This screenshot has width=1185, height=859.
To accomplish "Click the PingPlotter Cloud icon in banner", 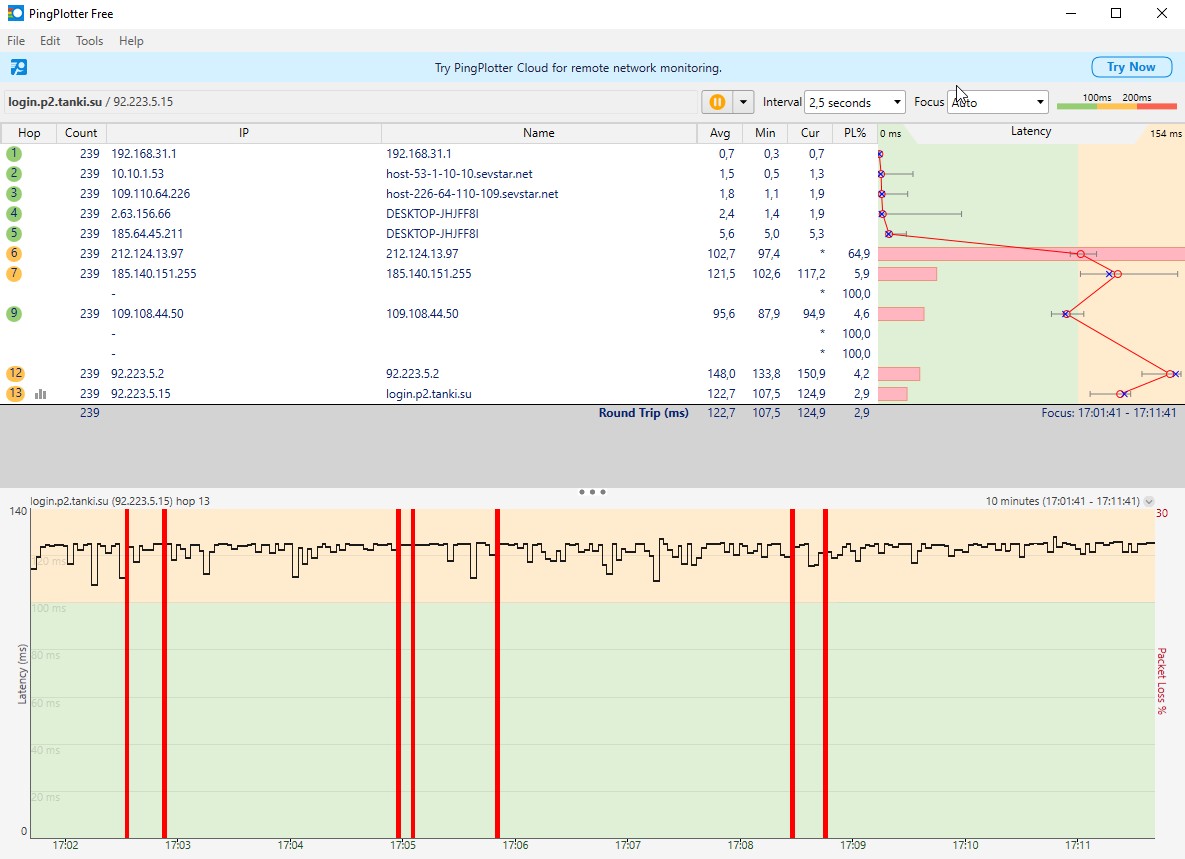I will click(x=19, y=68).
